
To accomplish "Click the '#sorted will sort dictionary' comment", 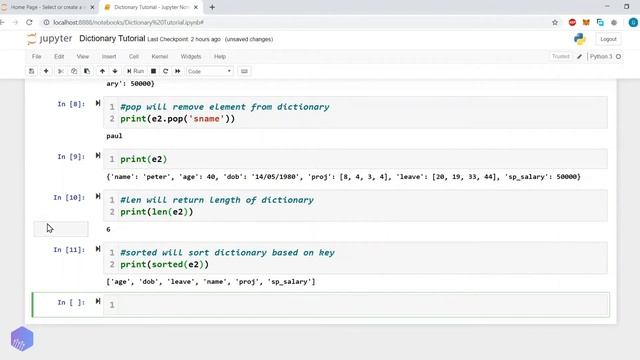I will (227, 253).
